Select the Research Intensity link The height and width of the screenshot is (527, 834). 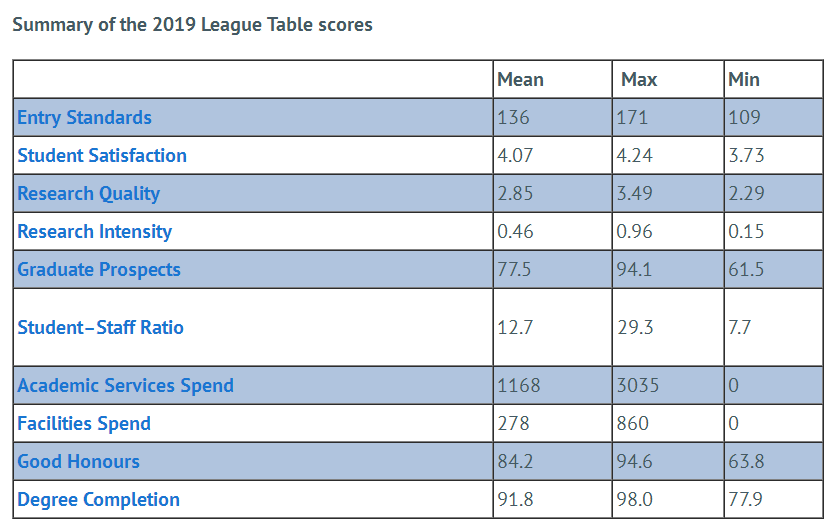[x=94, y=232]
